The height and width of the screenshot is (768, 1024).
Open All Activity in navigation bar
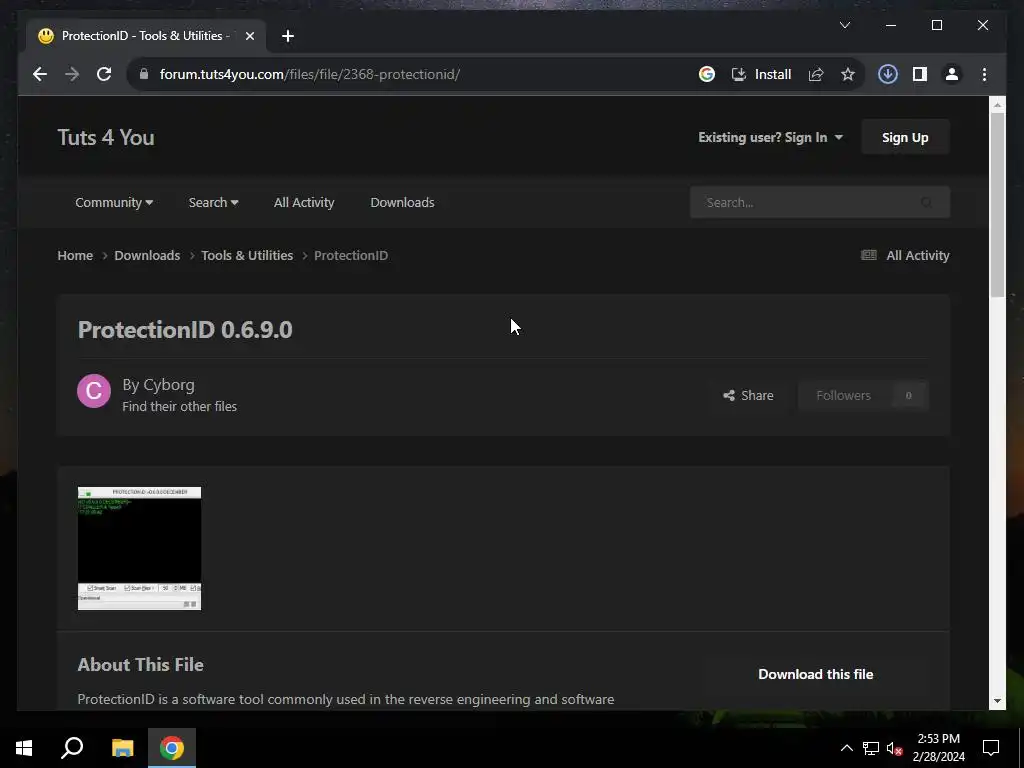tap(304, 202)
